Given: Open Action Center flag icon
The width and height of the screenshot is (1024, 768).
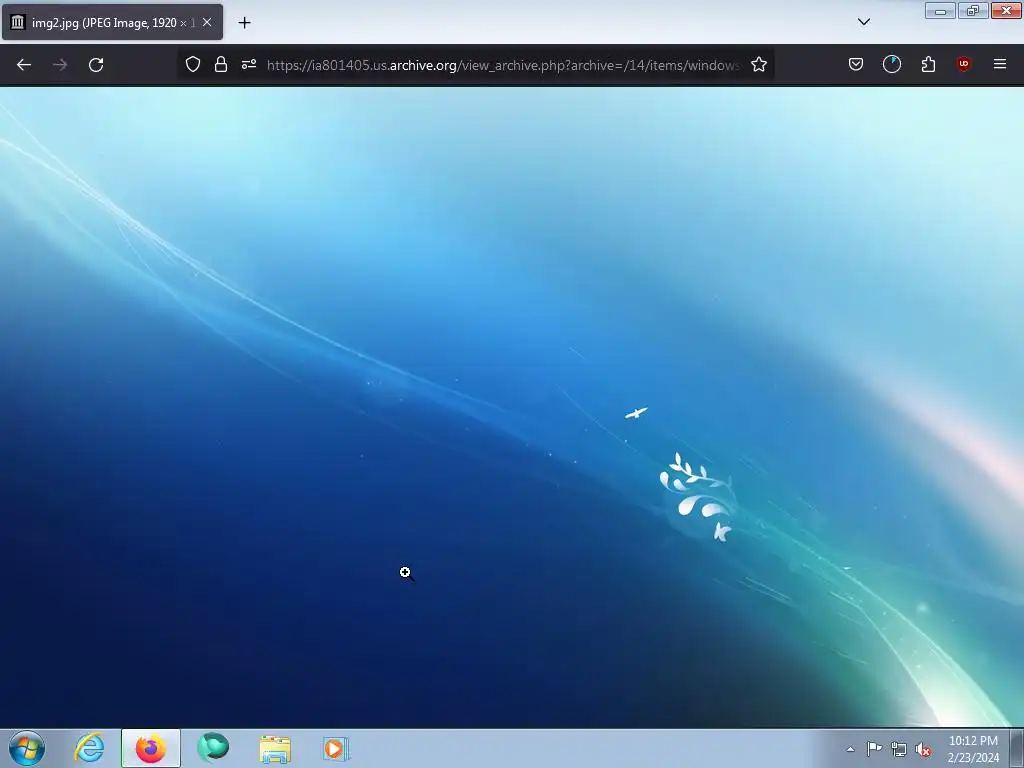Looking at the screenshot, I should coord(874,749).
